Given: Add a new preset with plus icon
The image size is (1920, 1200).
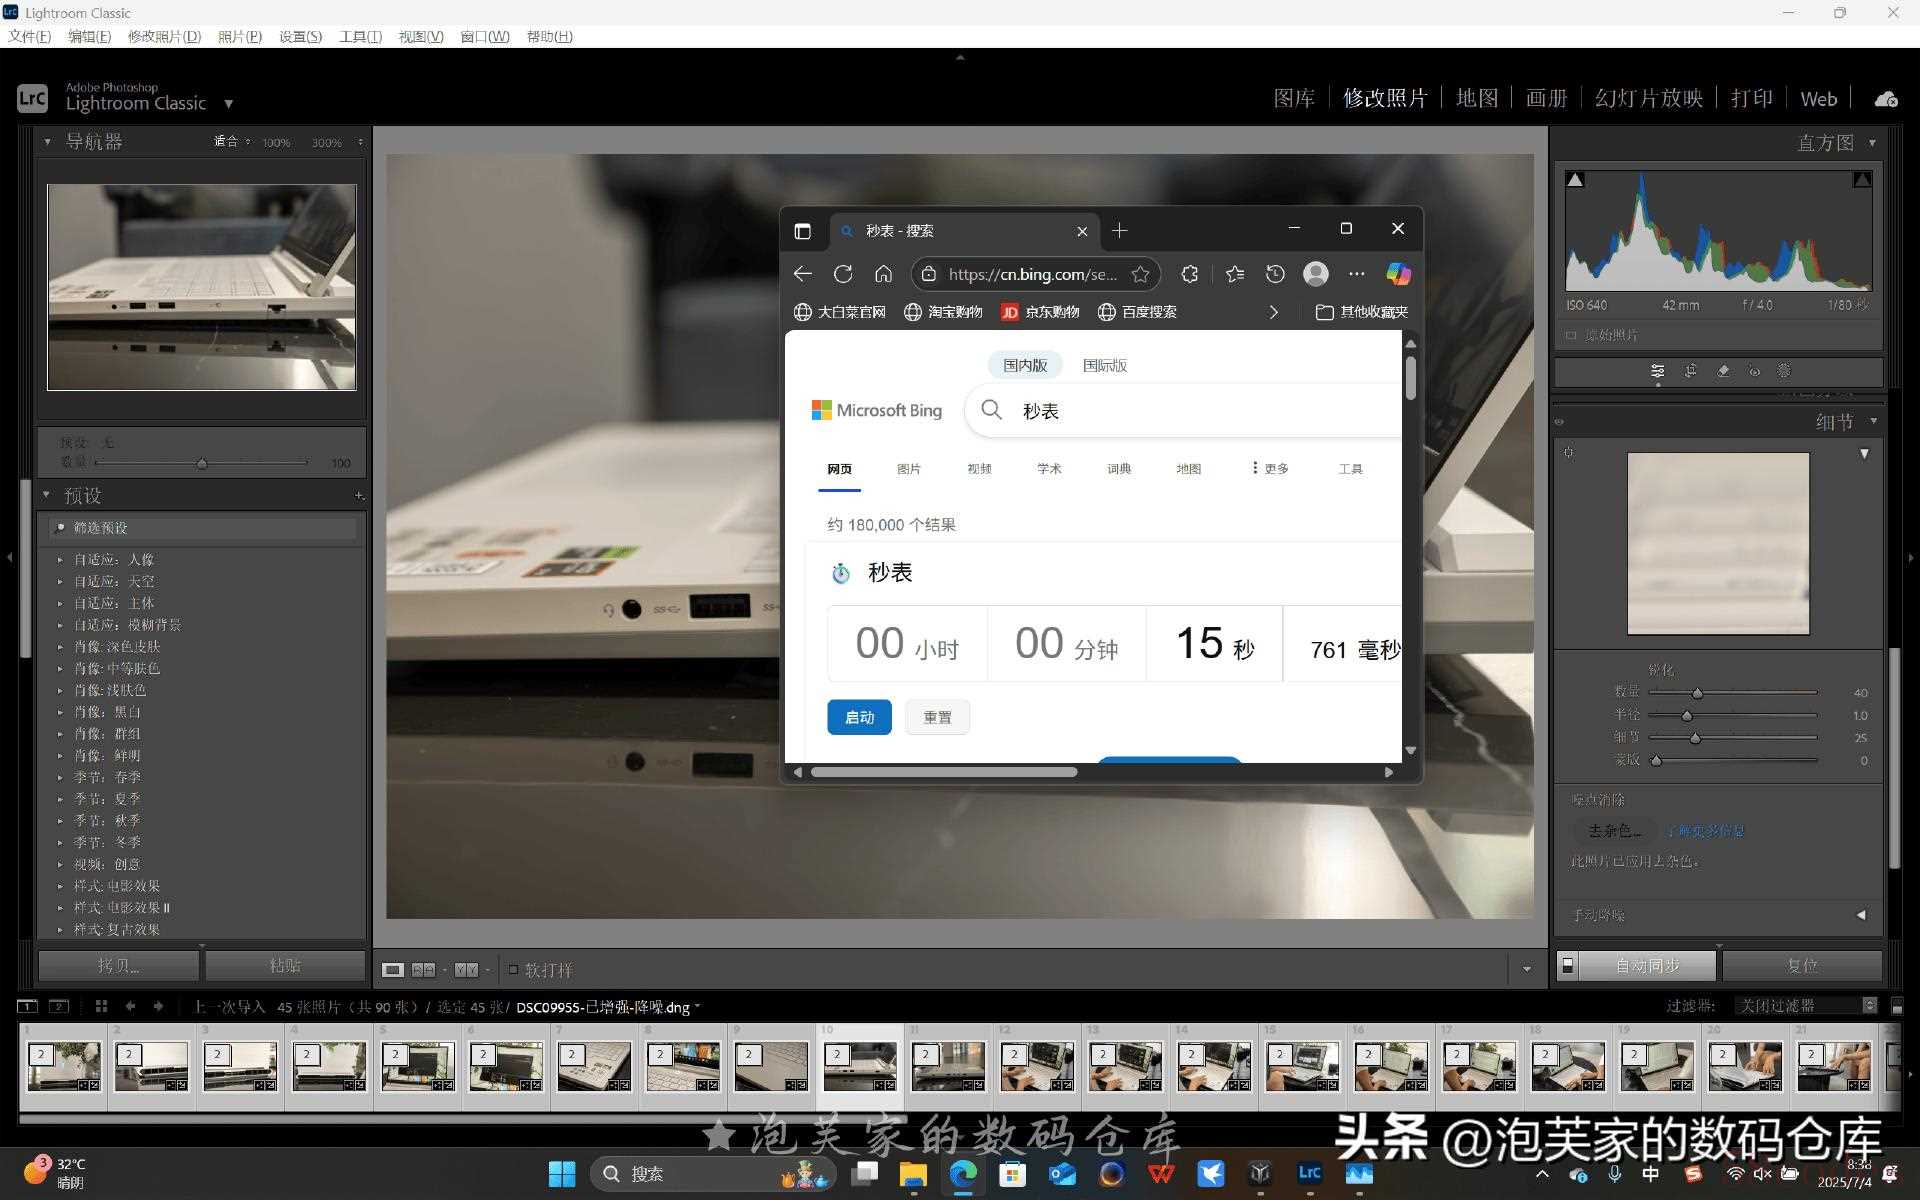Looking at the screenshot, I should (359, 496).
